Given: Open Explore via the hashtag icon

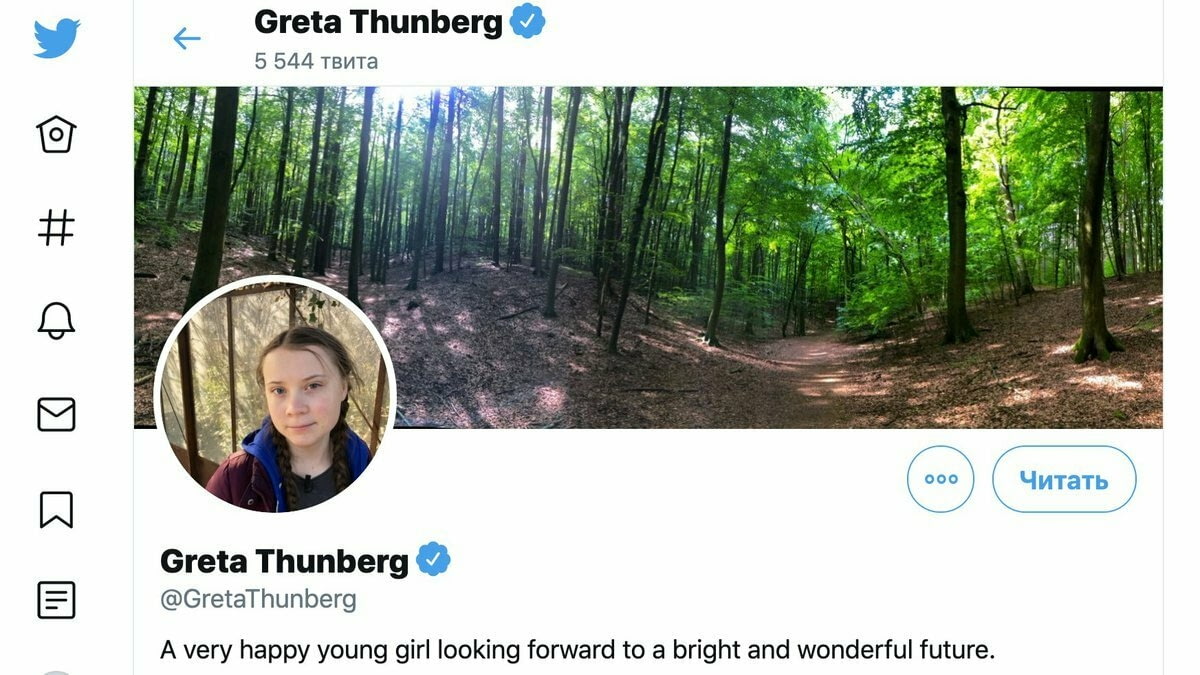Looking at the screenshot, I should pos(56,228).
